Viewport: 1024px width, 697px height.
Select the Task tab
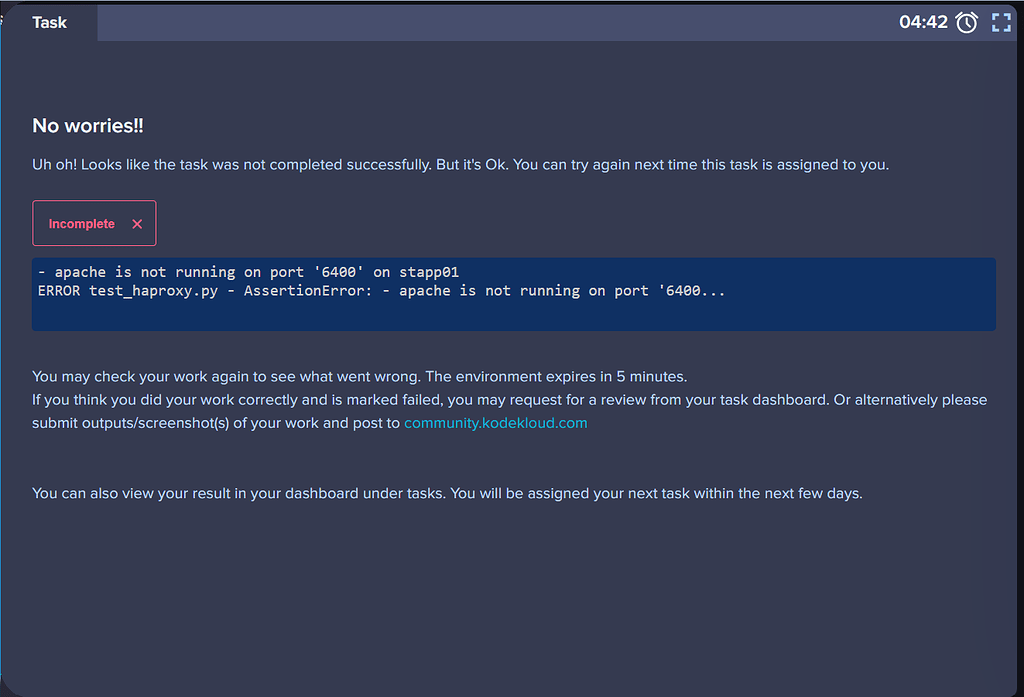[49, 22]
